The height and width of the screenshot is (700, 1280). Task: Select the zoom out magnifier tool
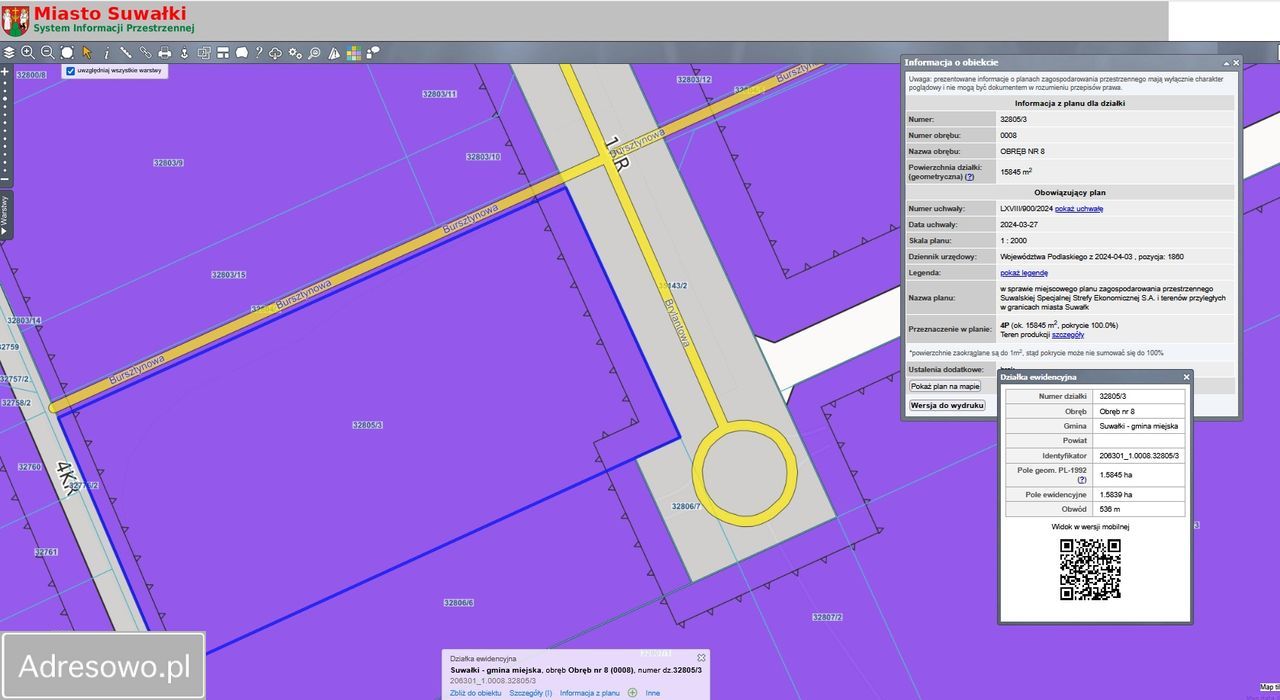47,53
